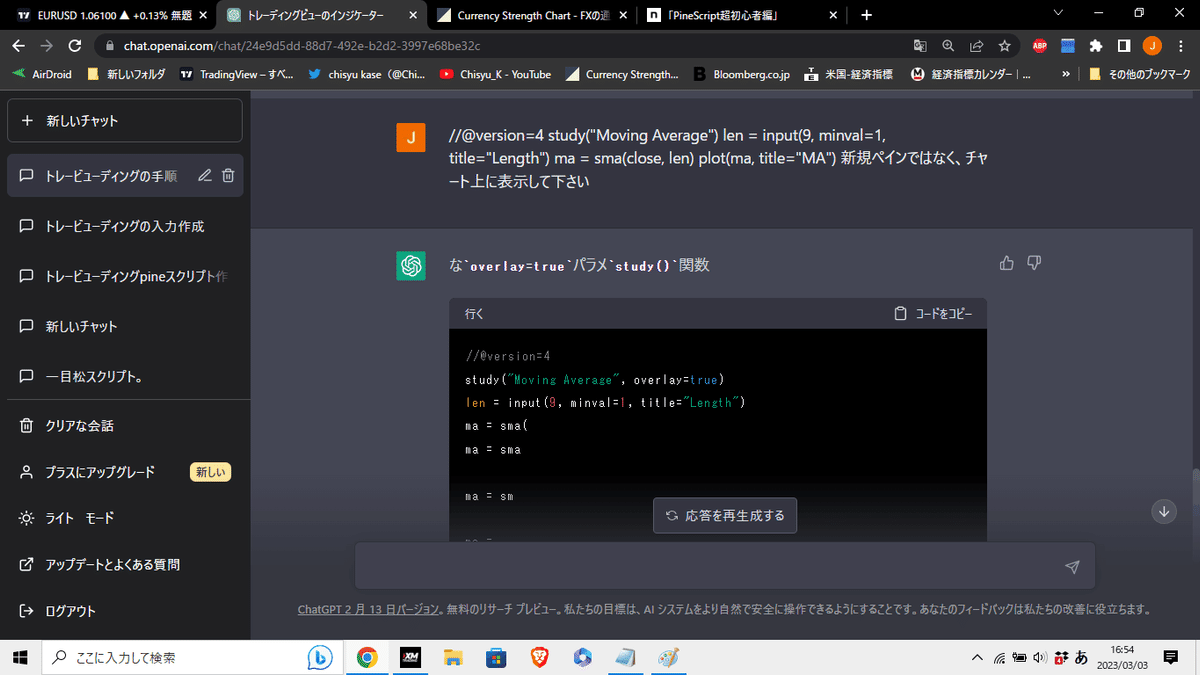
Task: Start a new chat with 新しいチャット button
Action: coord(124,121)
